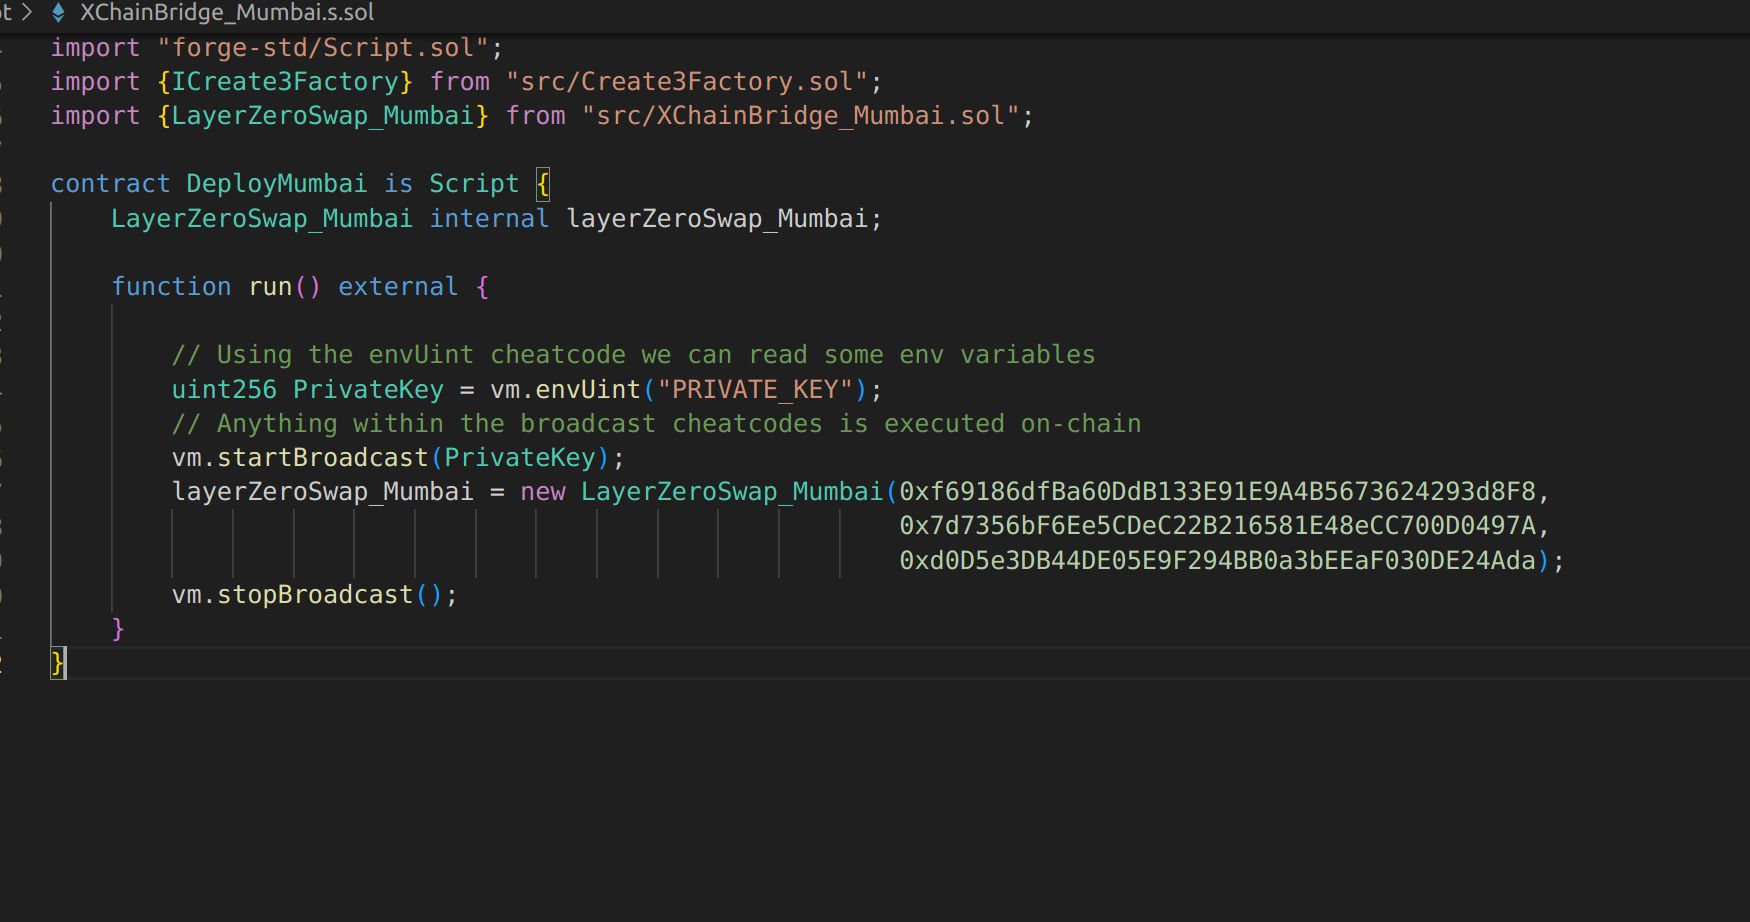Viewport: 1750px width, 922px height.
Task: Click the envUint call after vm
Action: coord(588,390)
